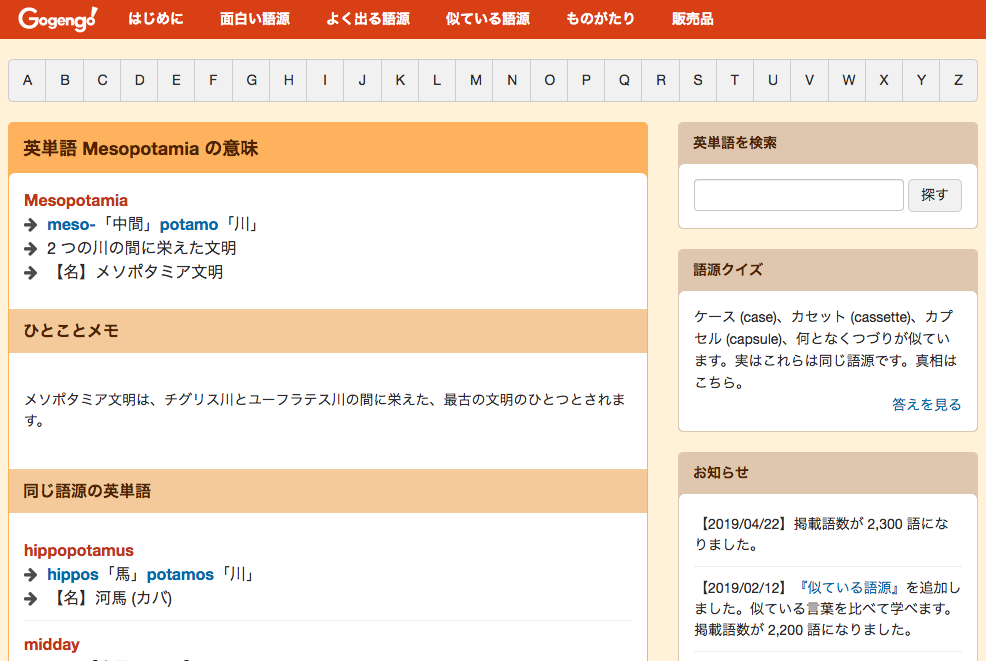Select the R alphabet button
Viewport: 986px width, 661px height.
(x=661, y=81)
